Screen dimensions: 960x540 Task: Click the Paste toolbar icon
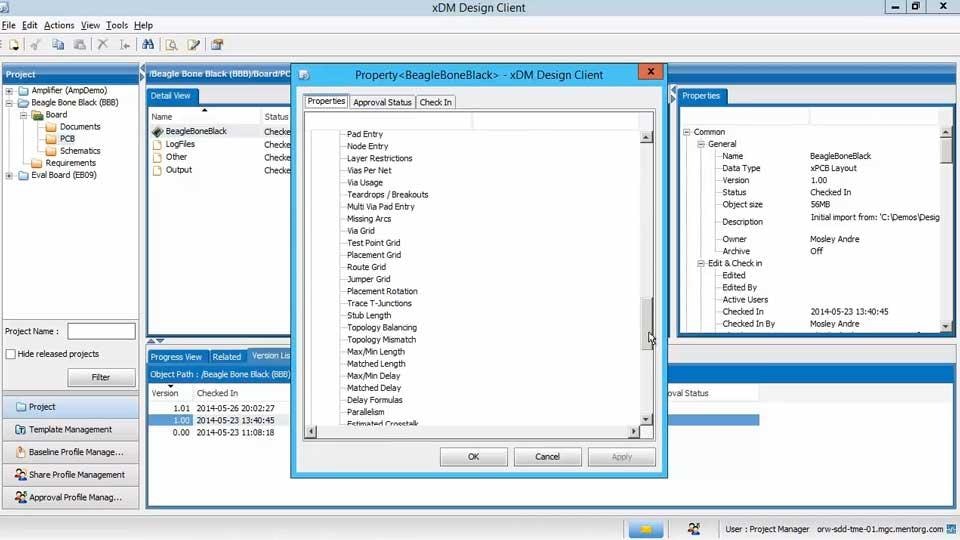pos(80,45)
